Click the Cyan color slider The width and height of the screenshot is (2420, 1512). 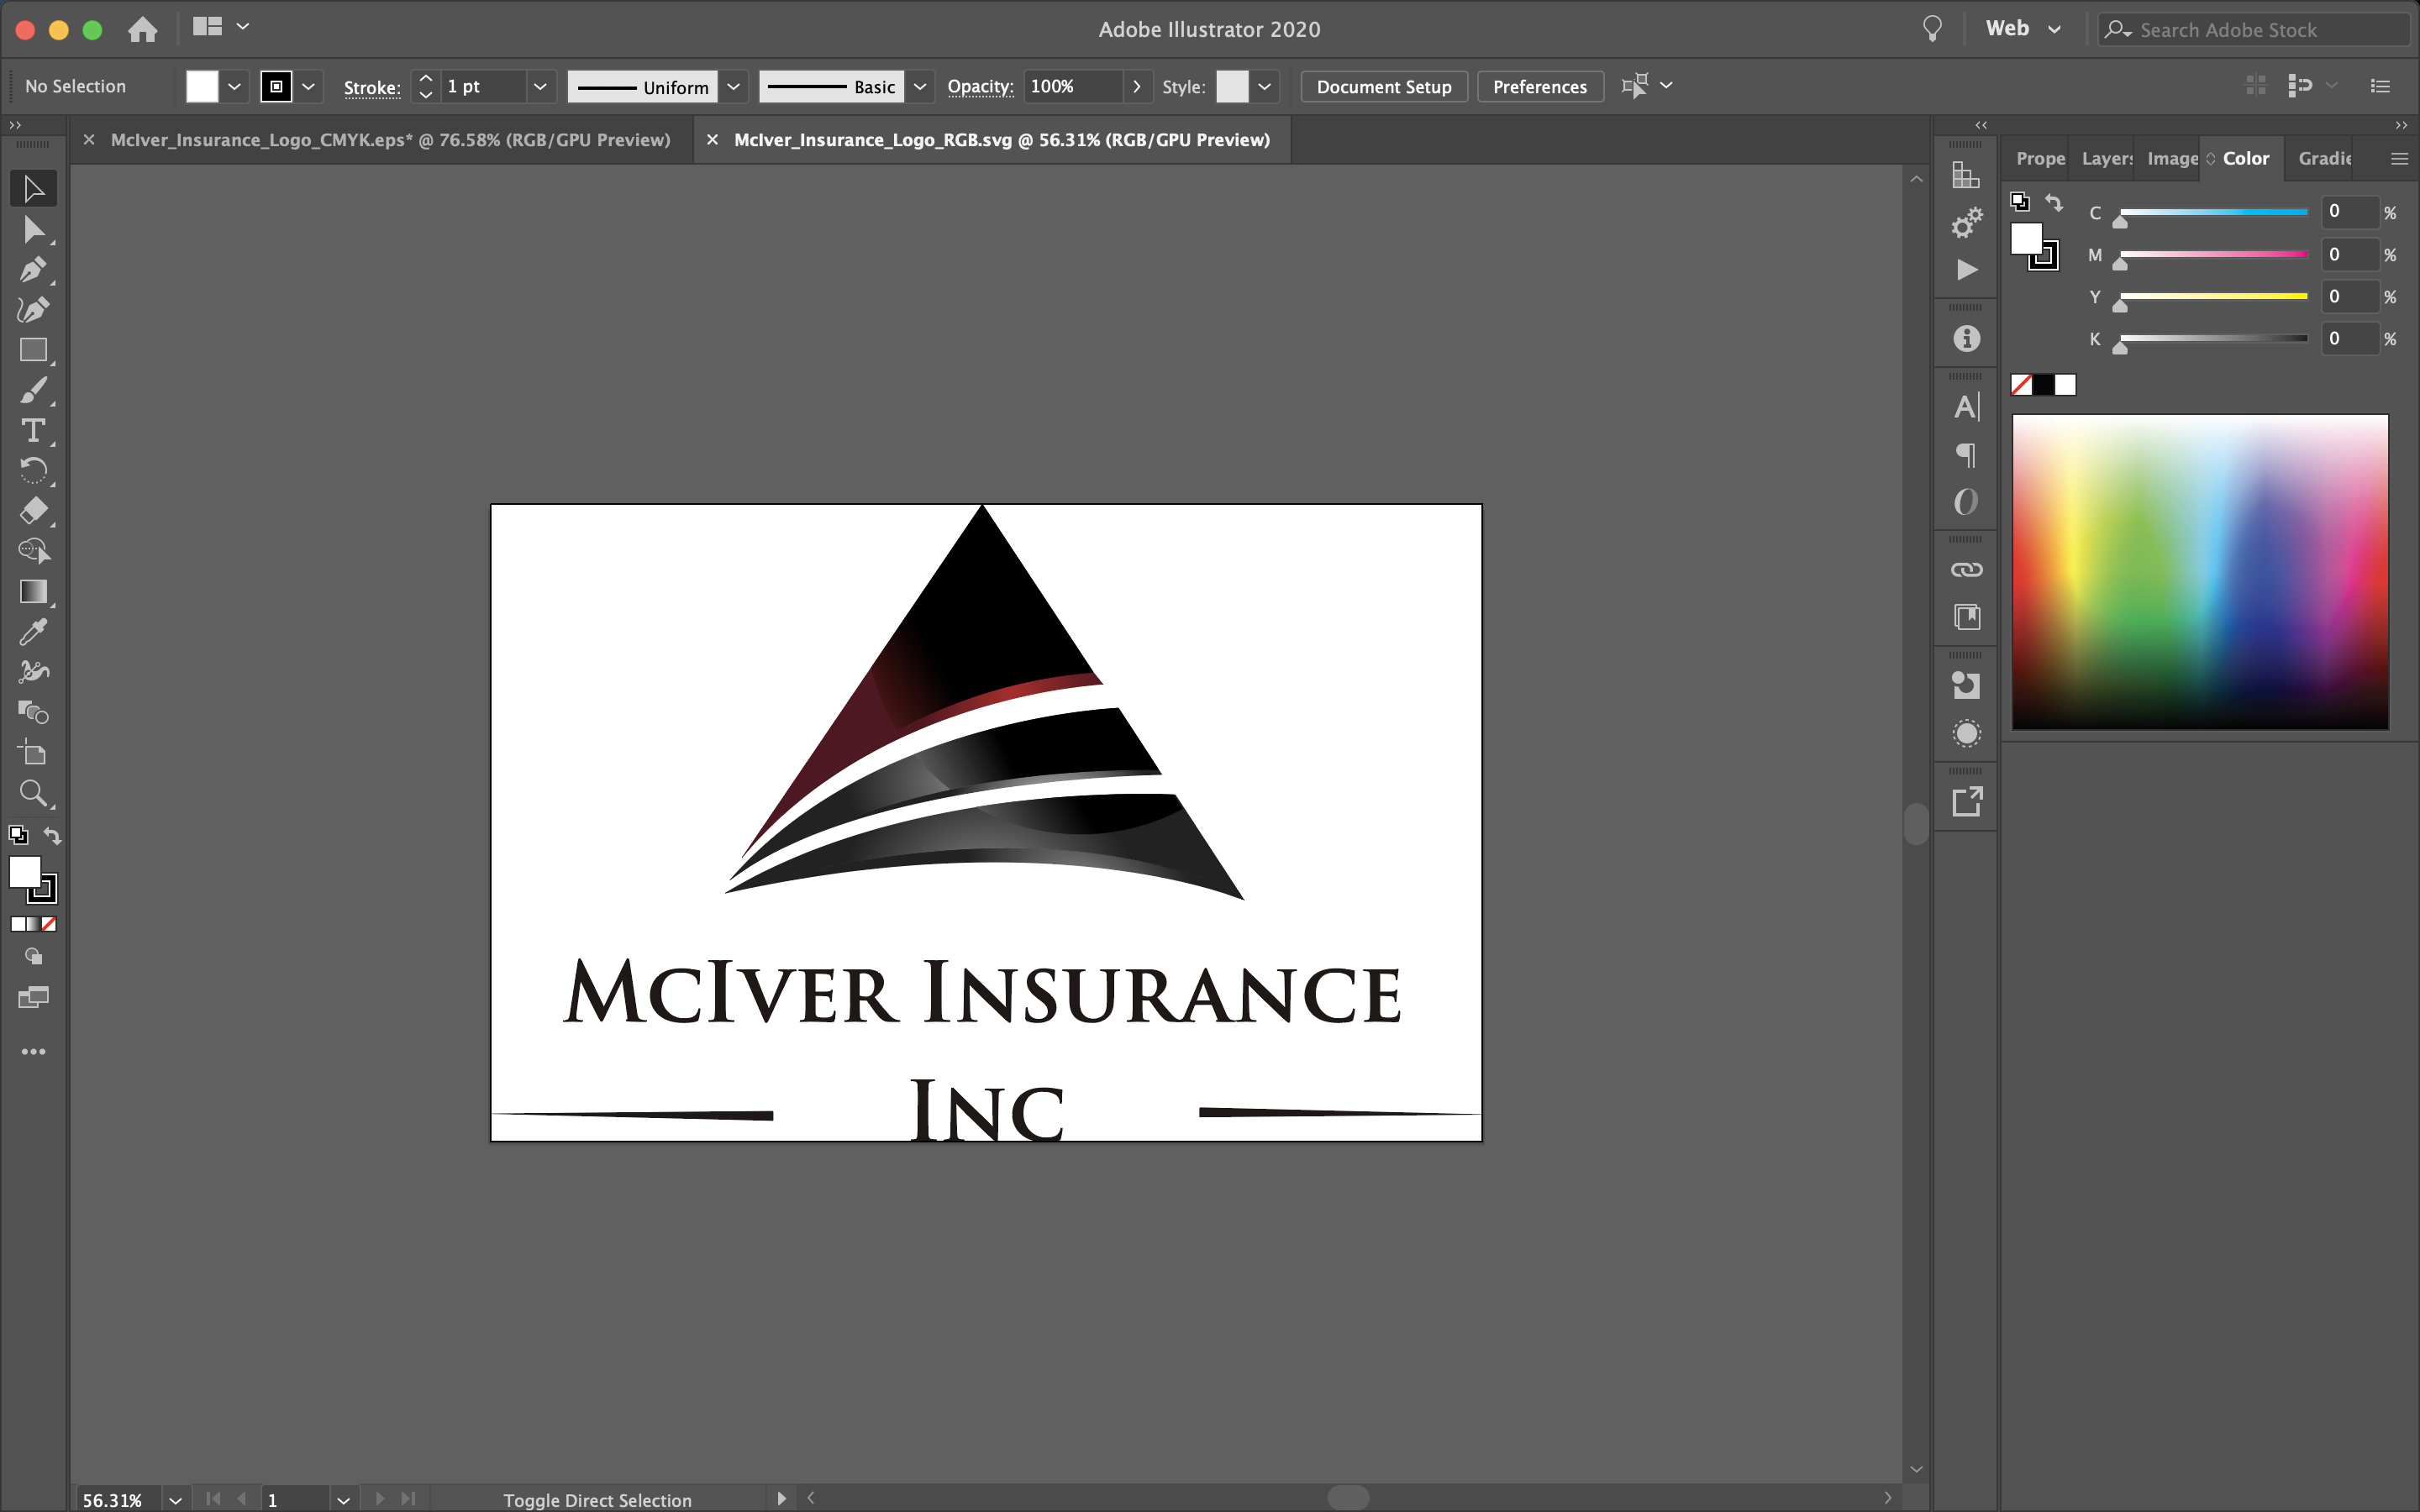click(x=2213, y=213)
